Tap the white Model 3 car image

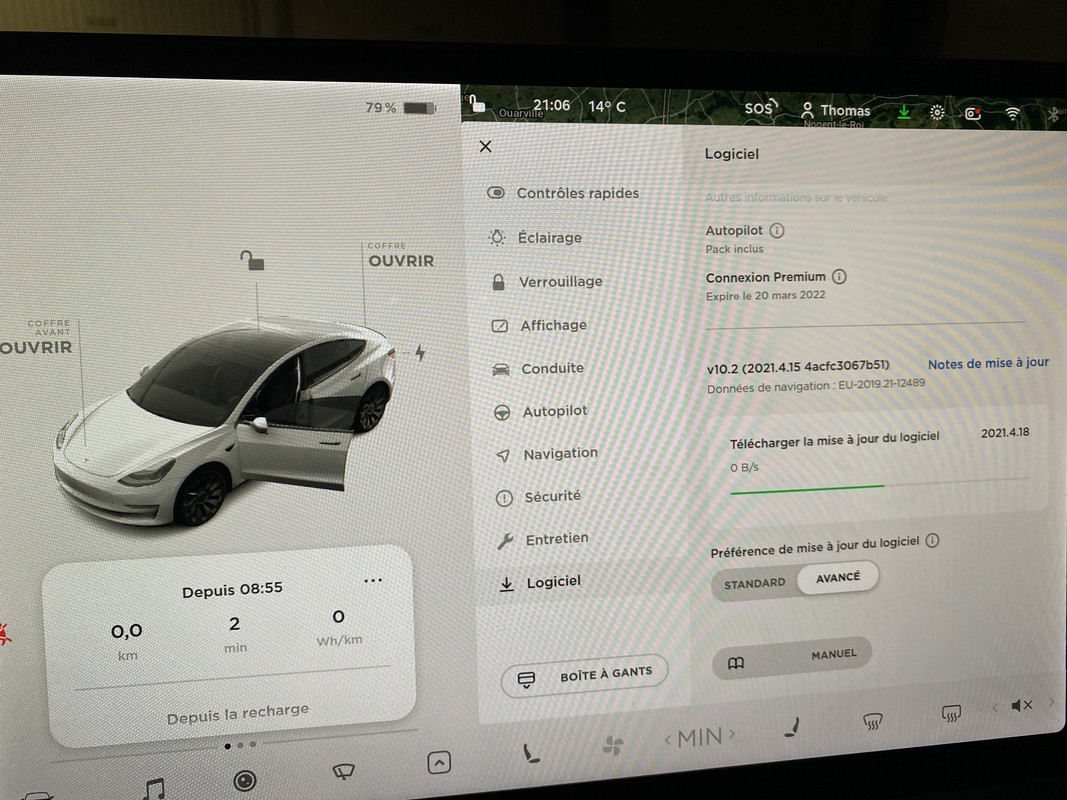coord(225,422)
